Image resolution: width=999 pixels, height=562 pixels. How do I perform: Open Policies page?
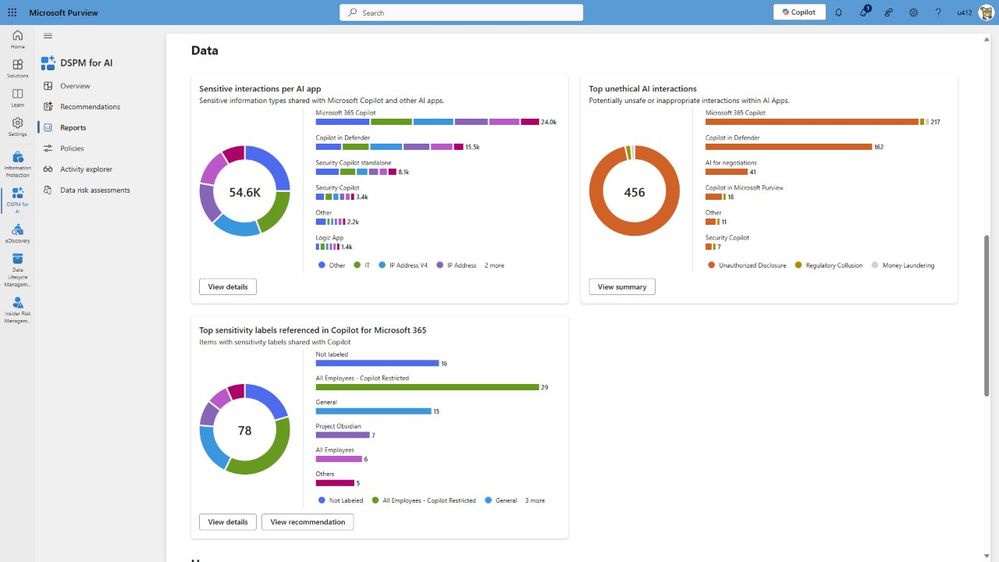72,148
